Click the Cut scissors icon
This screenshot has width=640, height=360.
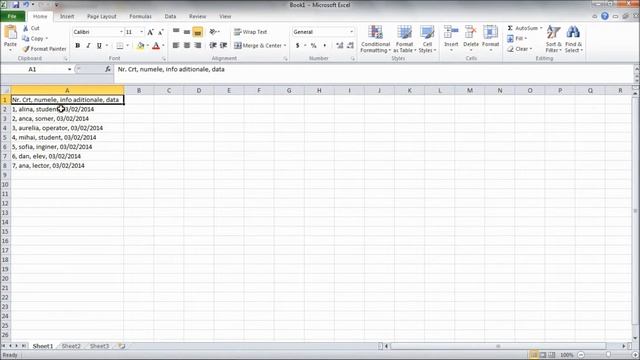(x=25, y=28)
